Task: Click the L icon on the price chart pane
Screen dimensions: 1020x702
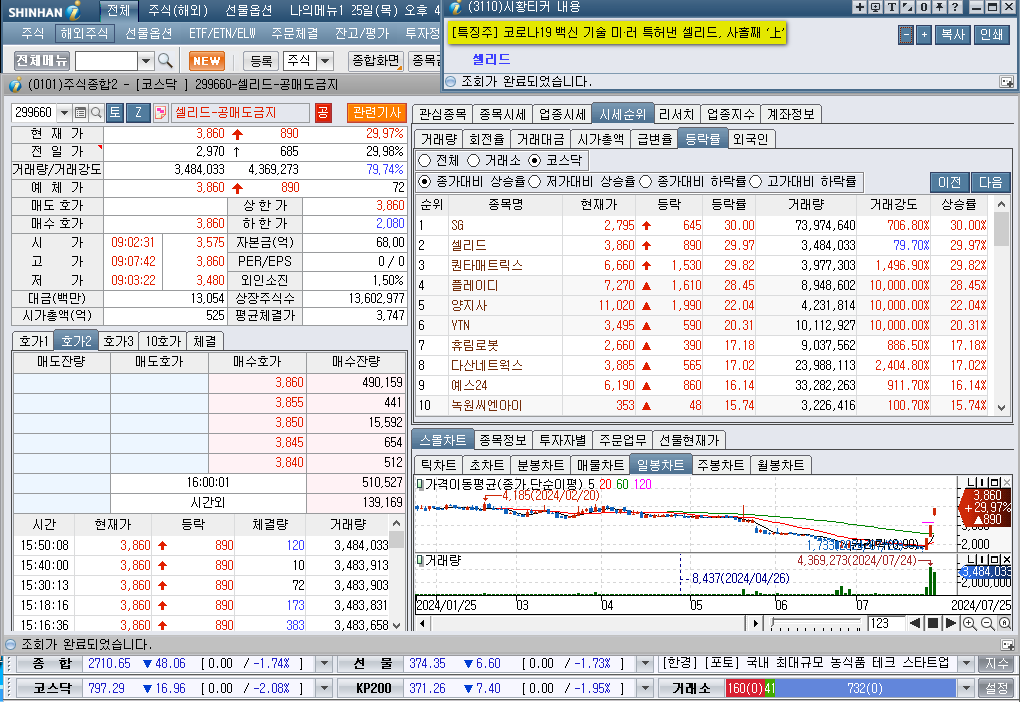Action: [972, 482]
